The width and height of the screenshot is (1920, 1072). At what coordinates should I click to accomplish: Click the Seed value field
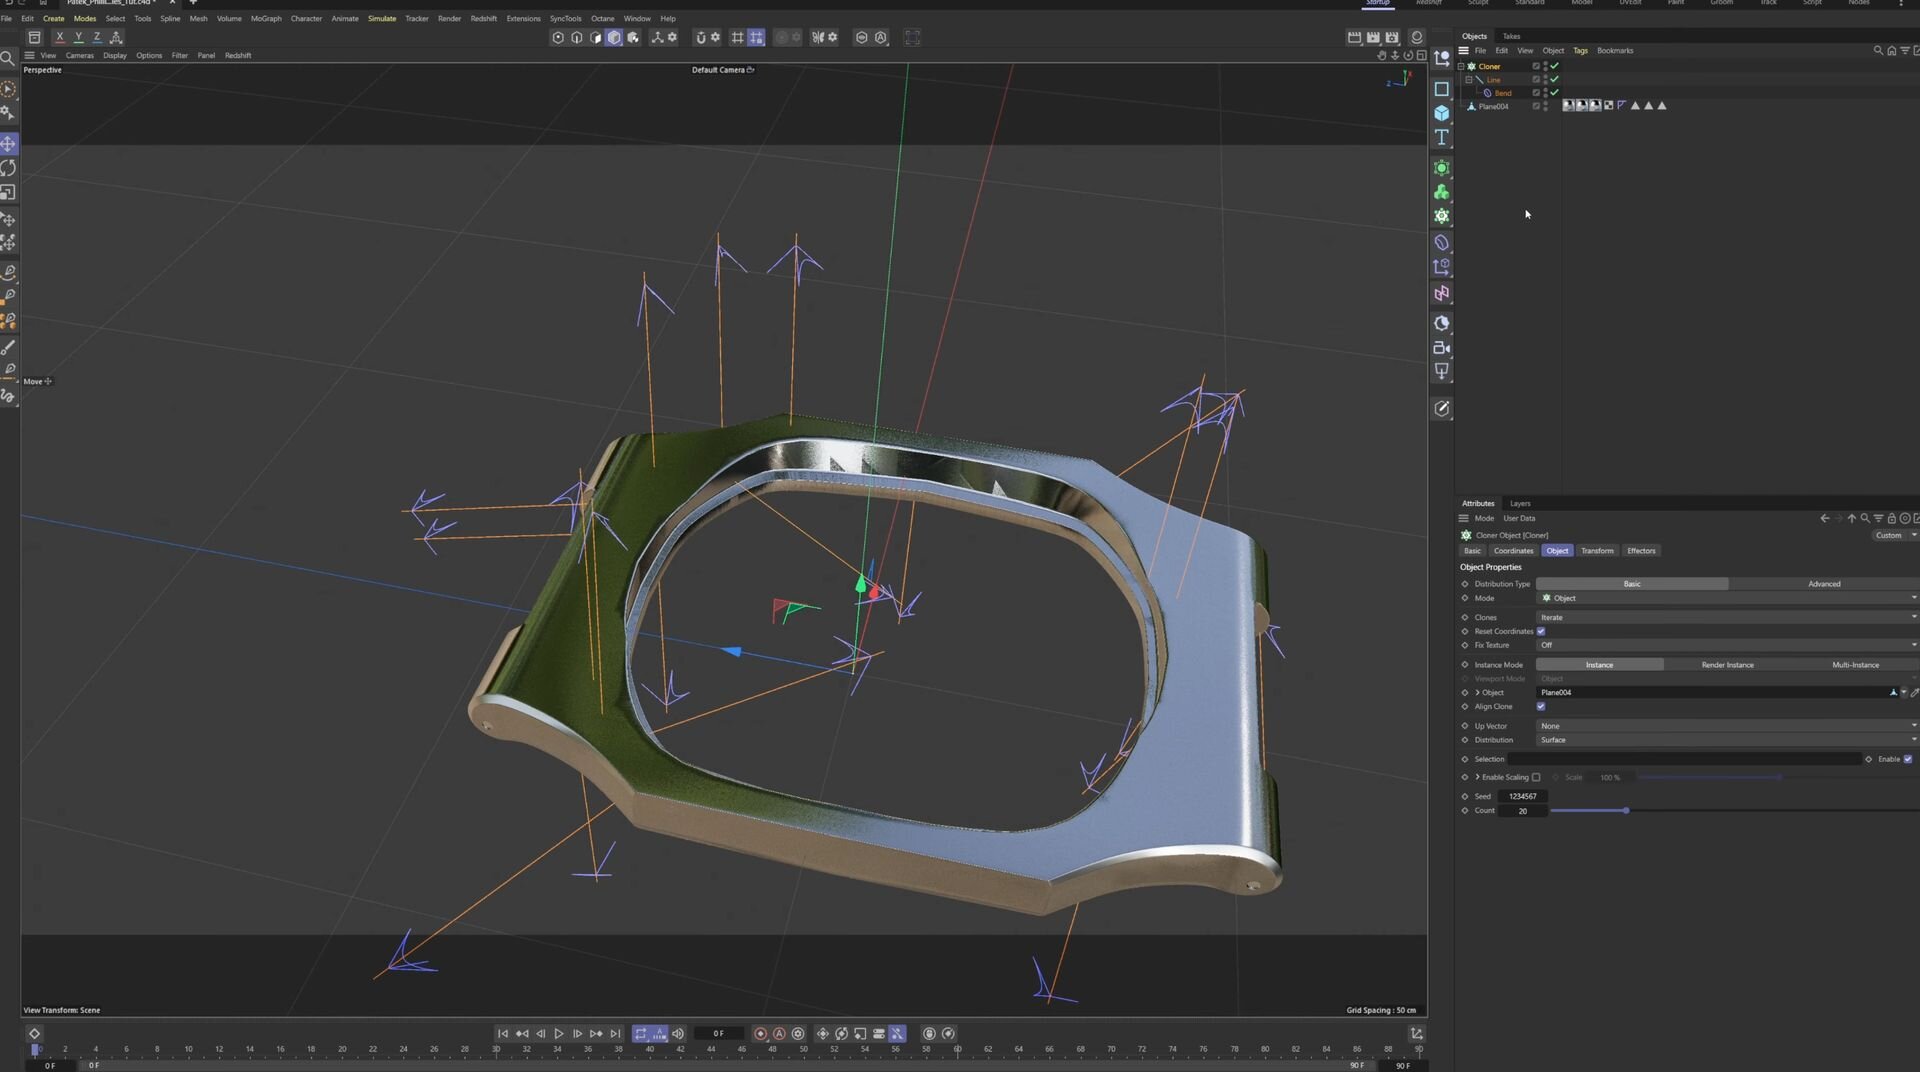pos(1524,796)
